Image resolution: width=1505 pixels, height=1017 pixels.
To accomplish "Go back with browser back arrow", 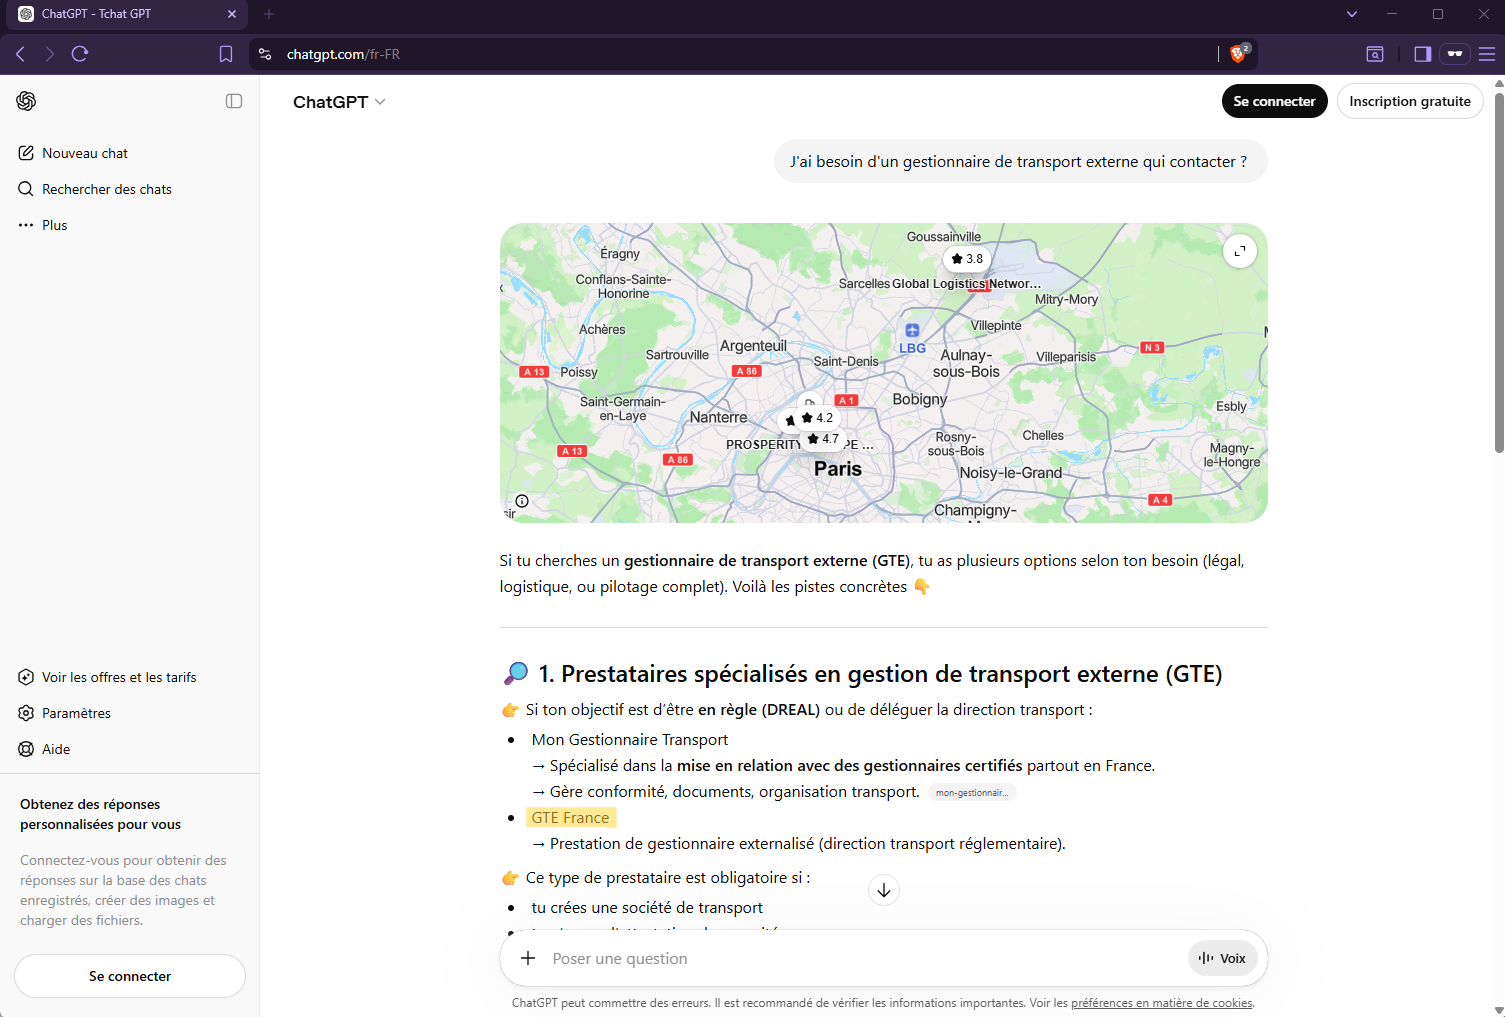I will [x=20, y=54].
